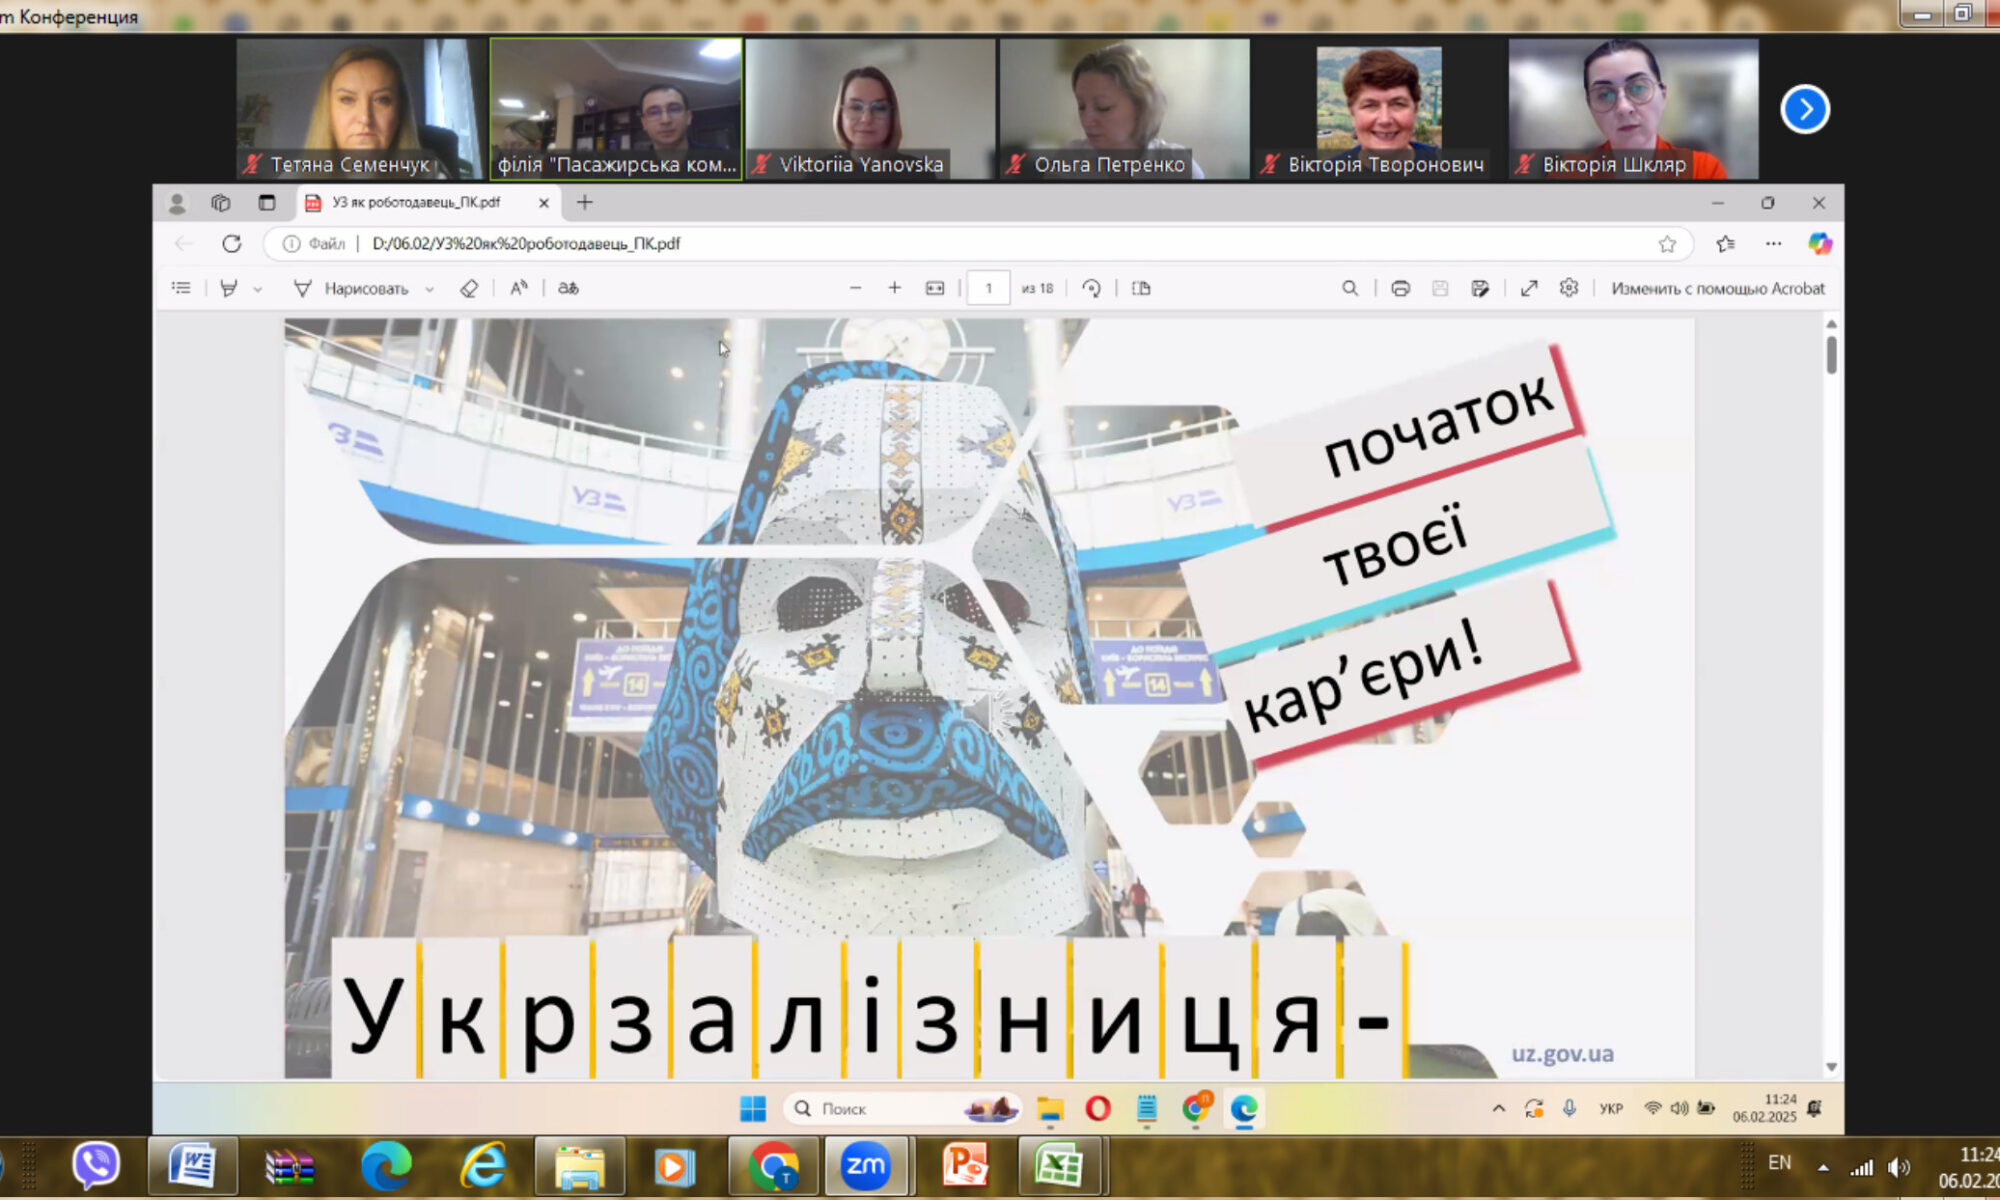Expand hidden icons in the host system tray
Screen dimensions: 2000x1200
1824,1167
